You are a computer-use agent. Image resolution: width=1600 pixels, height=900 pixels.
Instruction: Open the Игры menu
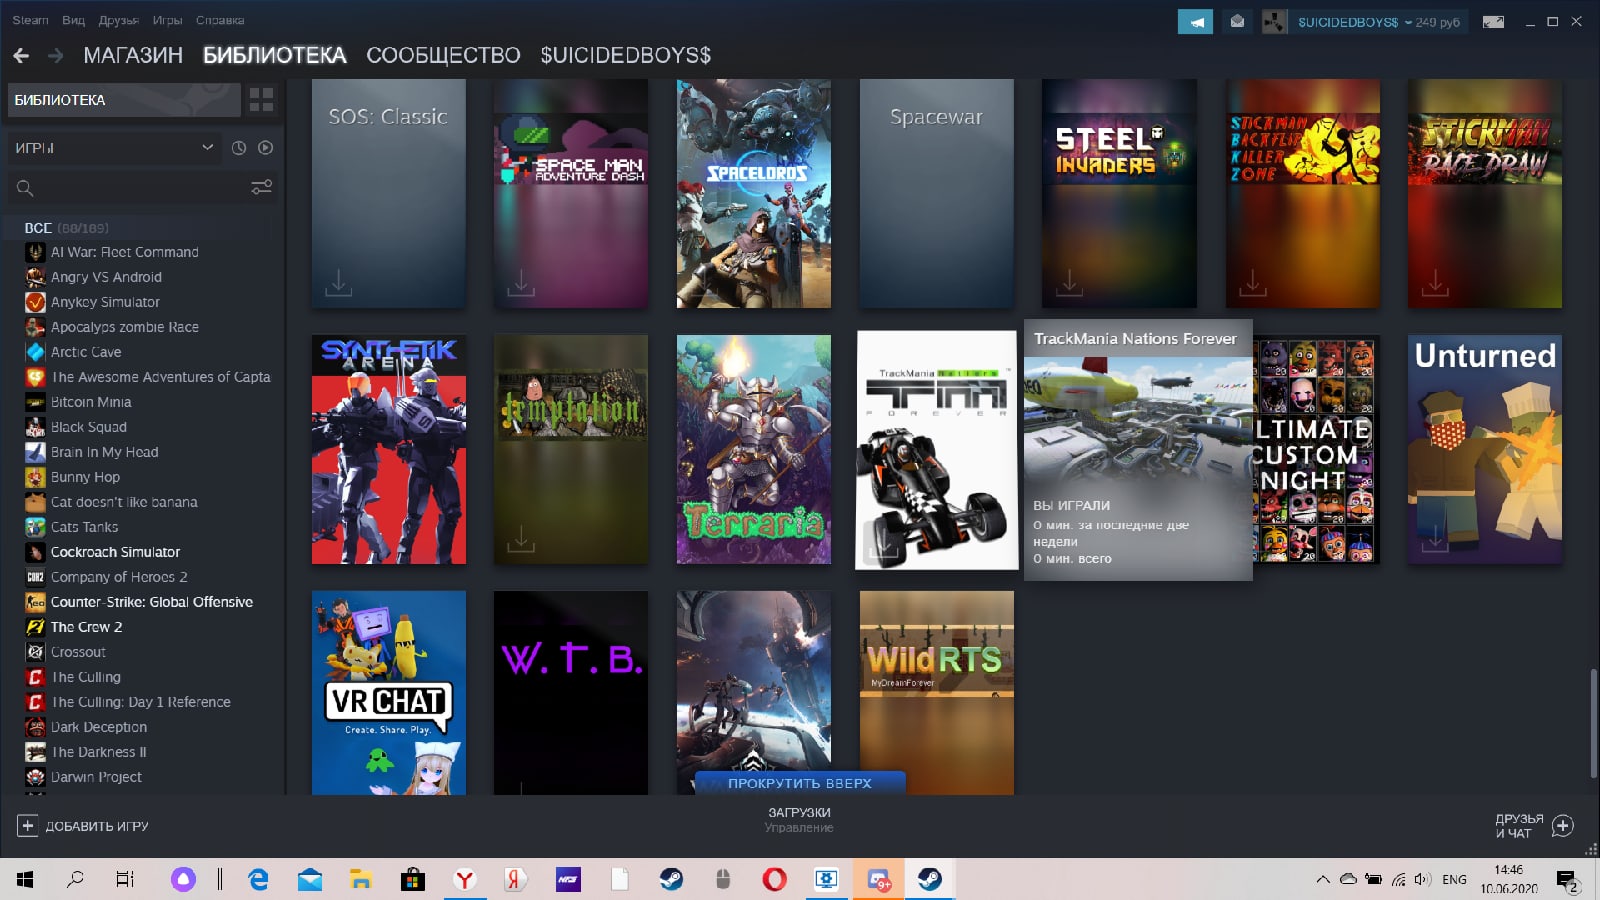point(167,20)
